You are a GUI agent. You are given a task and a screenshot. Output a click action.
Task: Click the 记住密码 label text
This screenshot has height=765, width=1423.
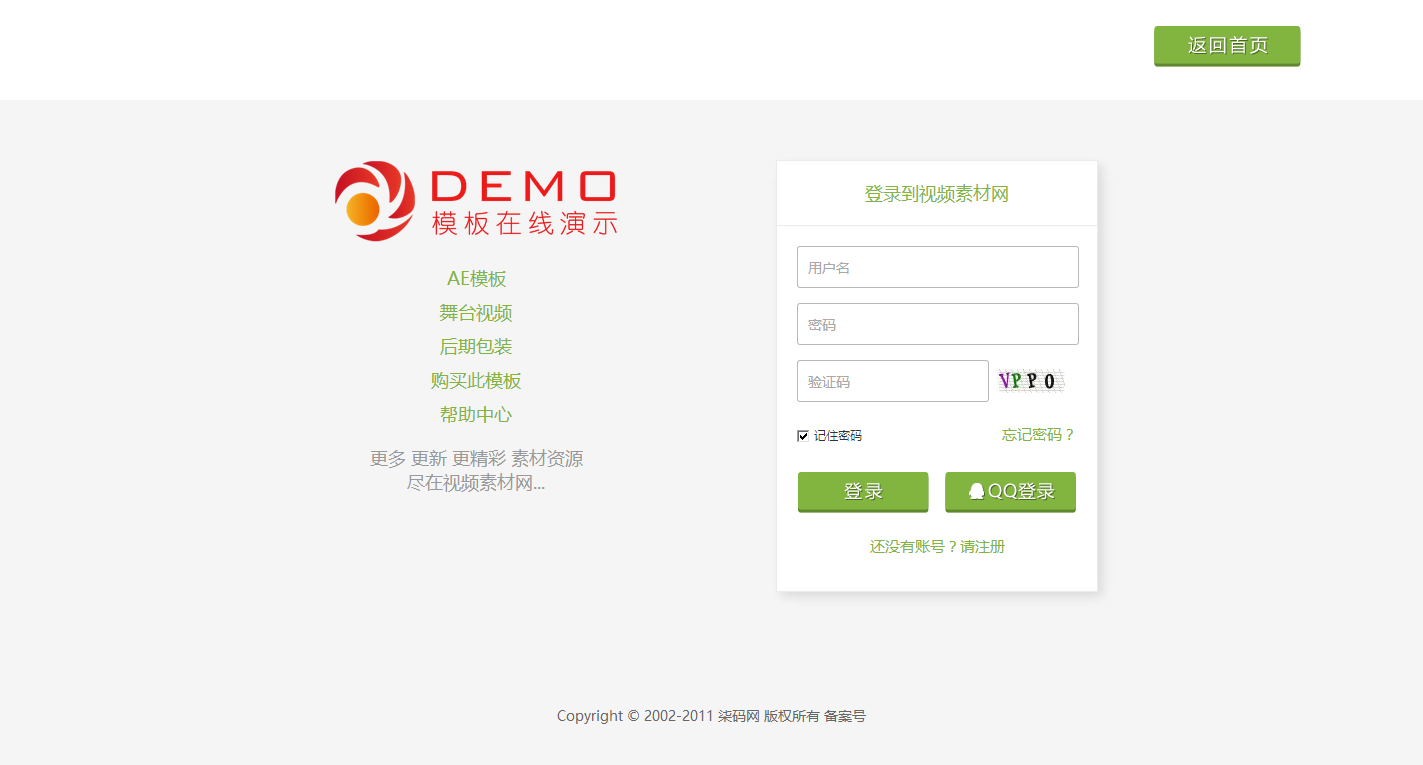point(838,436)
